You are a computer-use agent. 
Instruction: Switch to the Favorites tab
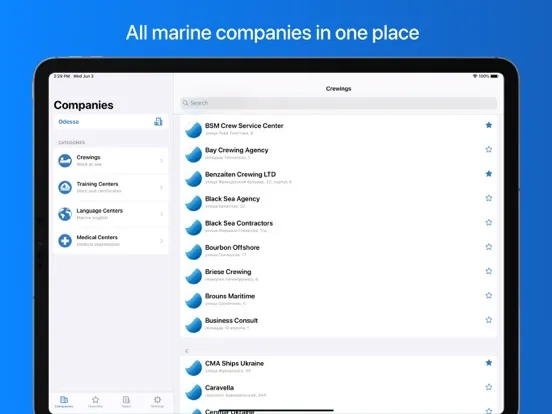click(95, 402)
